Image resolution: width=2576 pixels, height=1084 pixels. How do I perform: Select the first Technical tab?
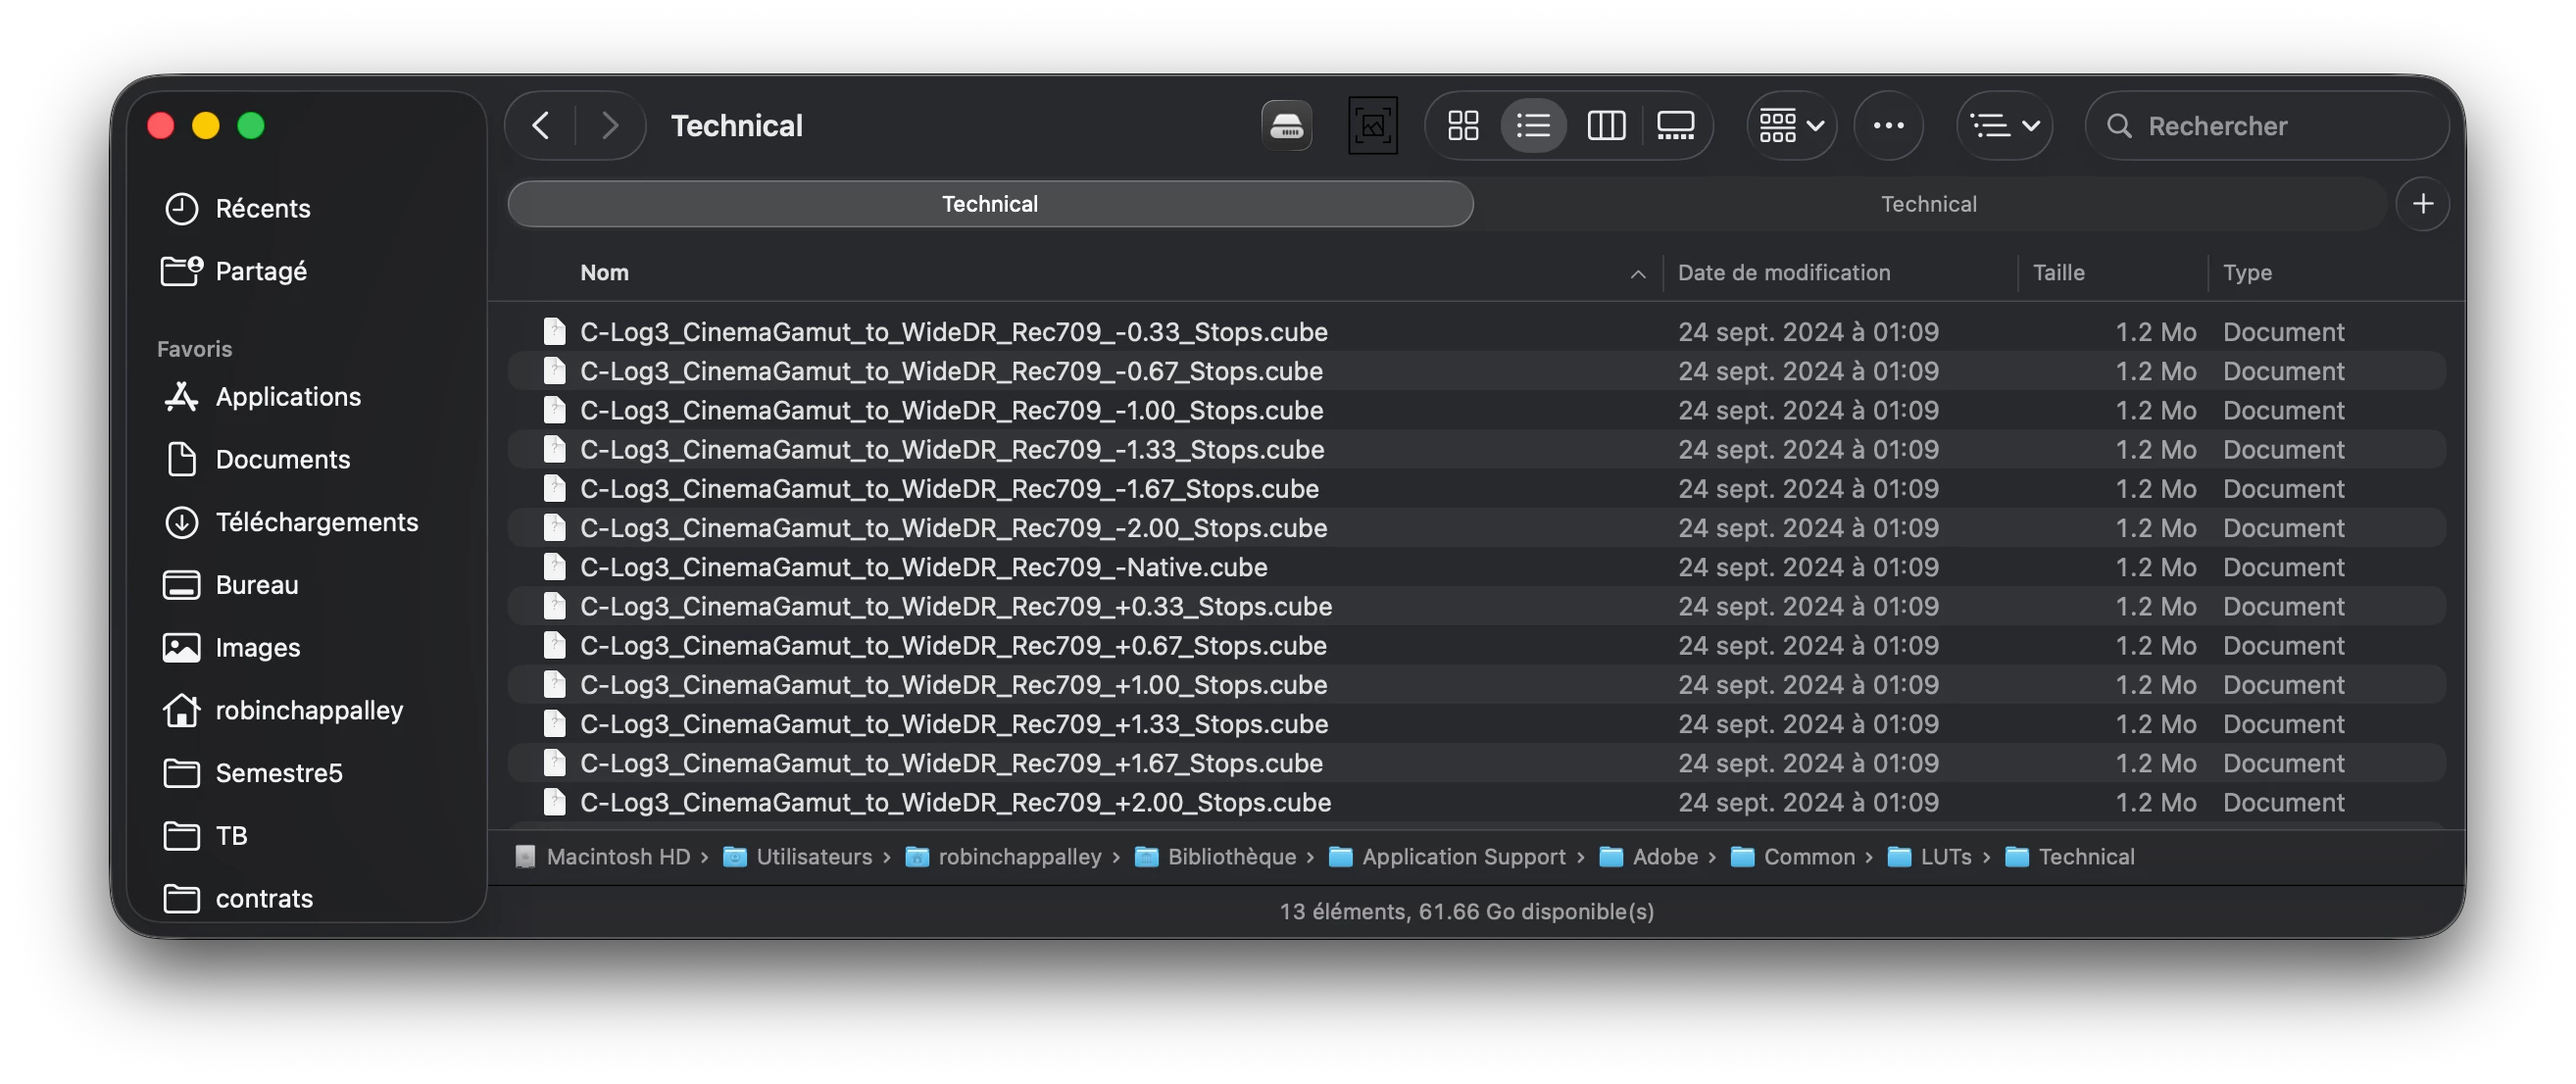tap(990, 204)
